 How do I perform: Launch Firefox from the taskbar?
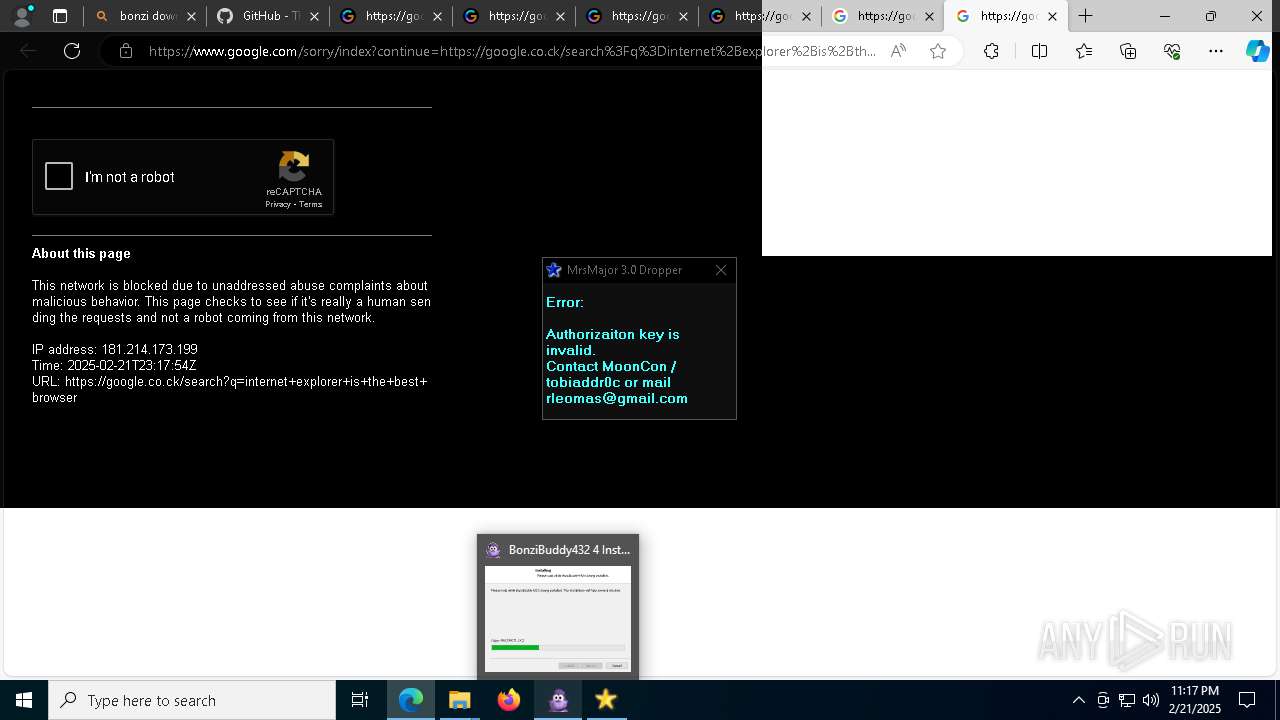click(509, 700)
